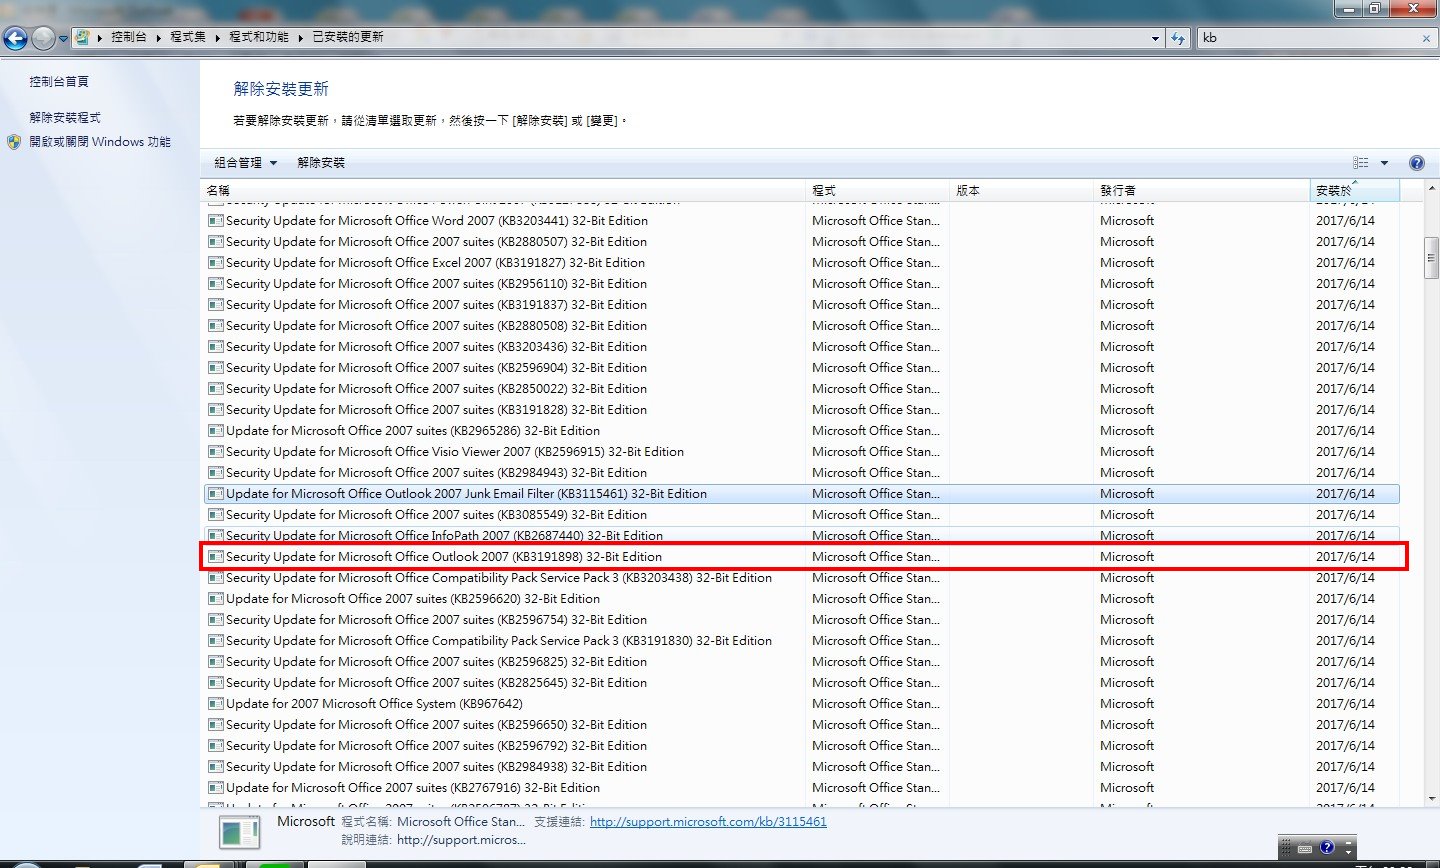
Task: Open the help question mark icon
Action: click(1416, 163)
